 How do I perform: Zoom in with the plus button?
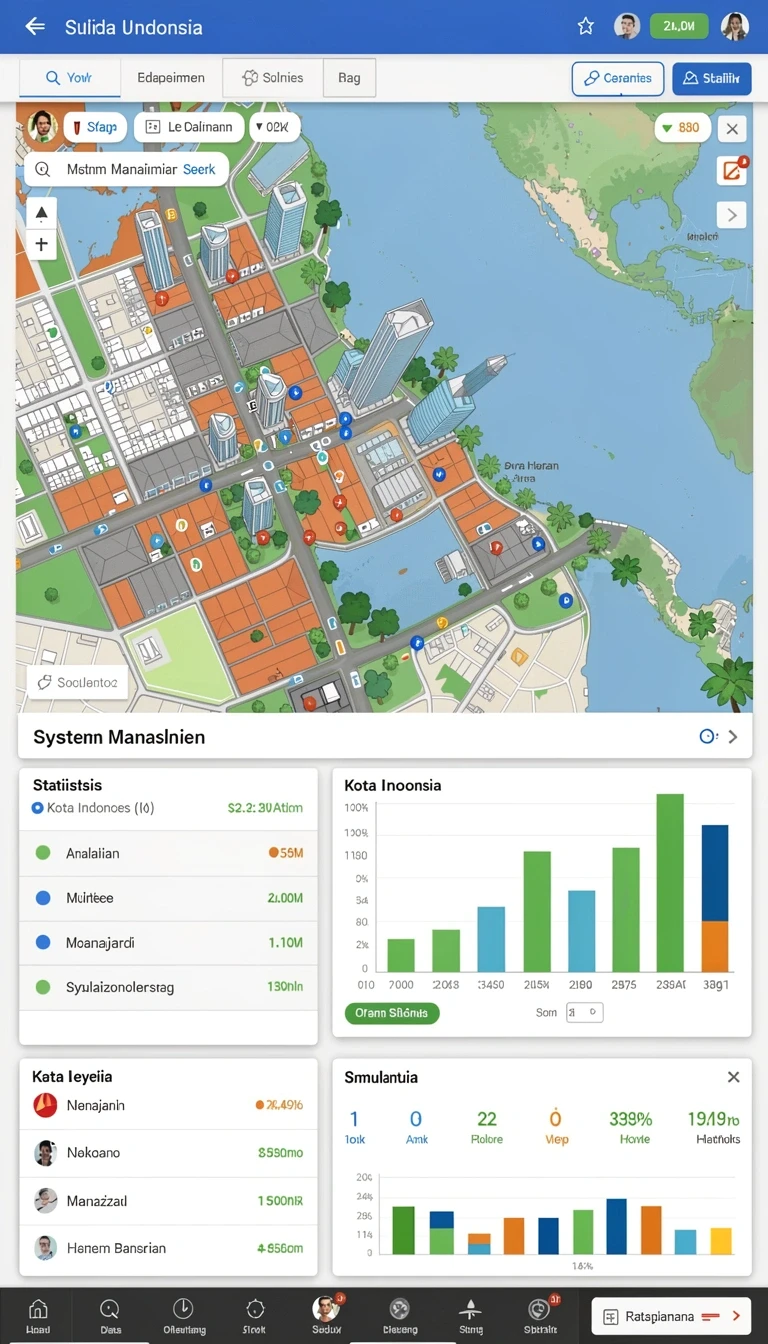pyautogui.click(x=41, y=243)
